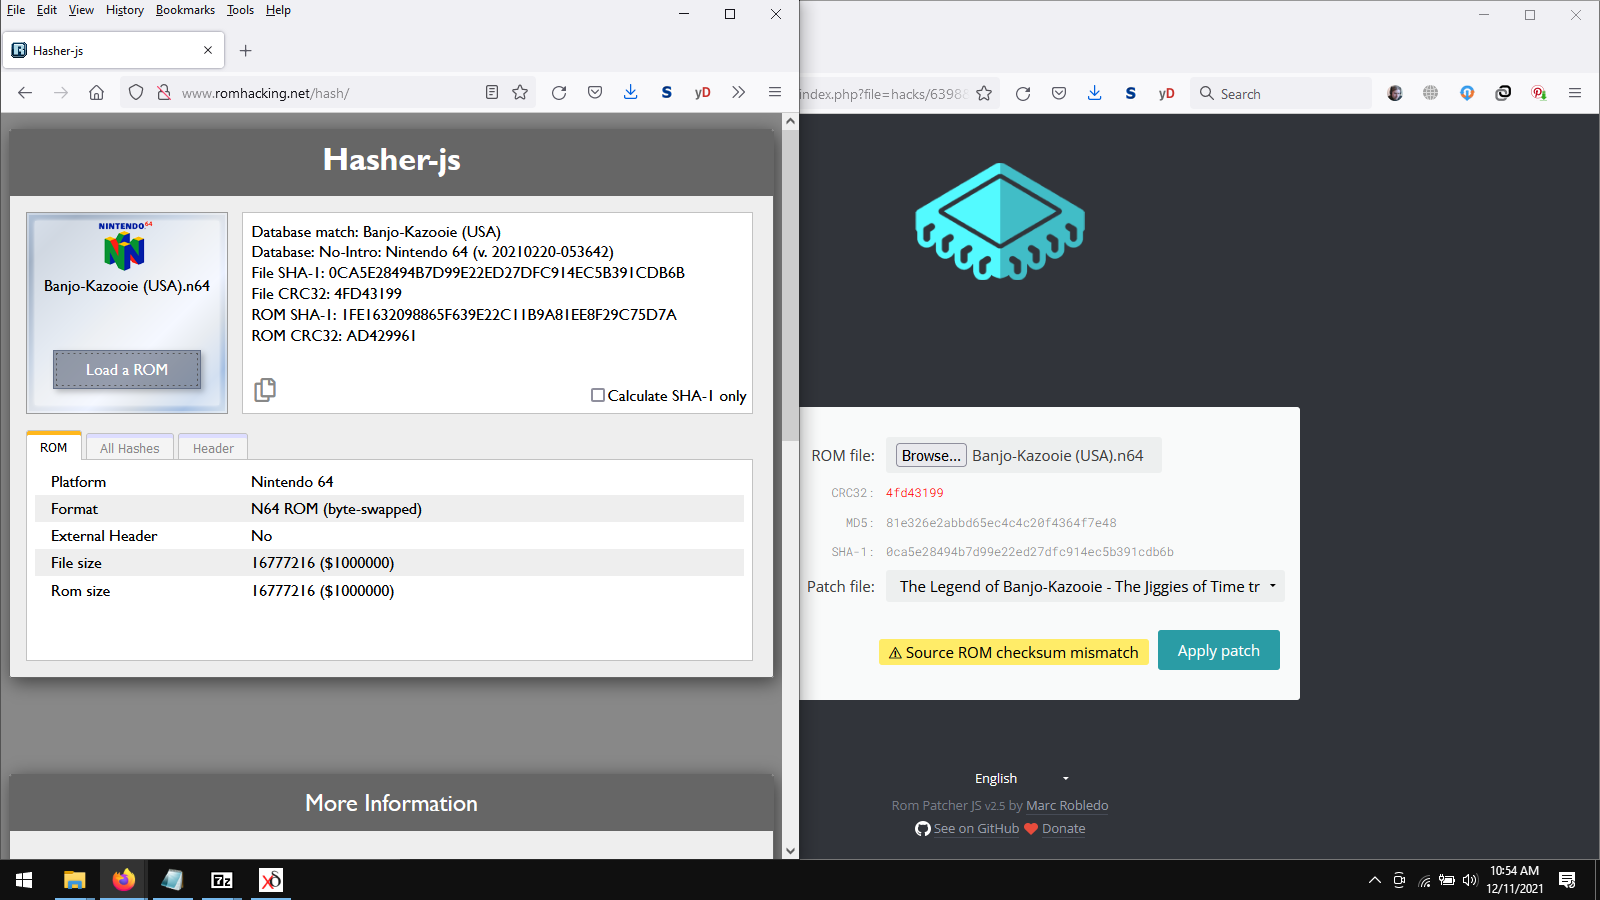
Task: Bookmark the romhacking.net/hash page with the star
Action: 520,93
